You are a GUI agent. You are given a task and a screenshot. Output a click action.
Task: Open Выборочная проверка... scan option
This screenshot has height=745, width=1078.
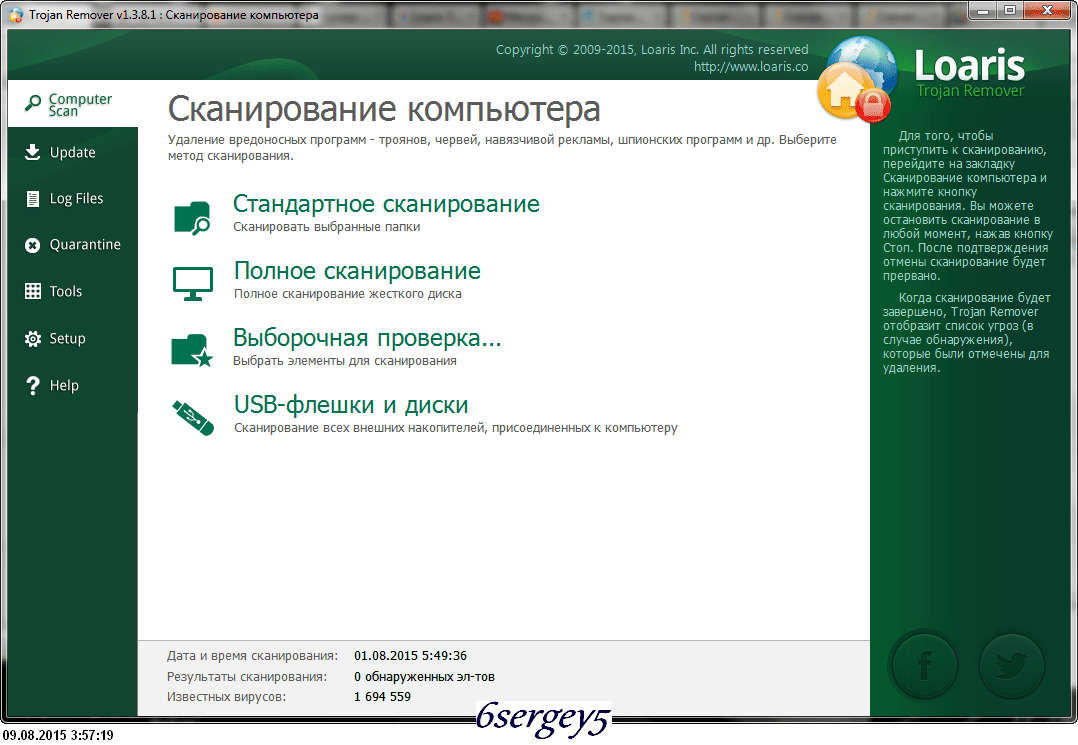click(x=367, y=337)
